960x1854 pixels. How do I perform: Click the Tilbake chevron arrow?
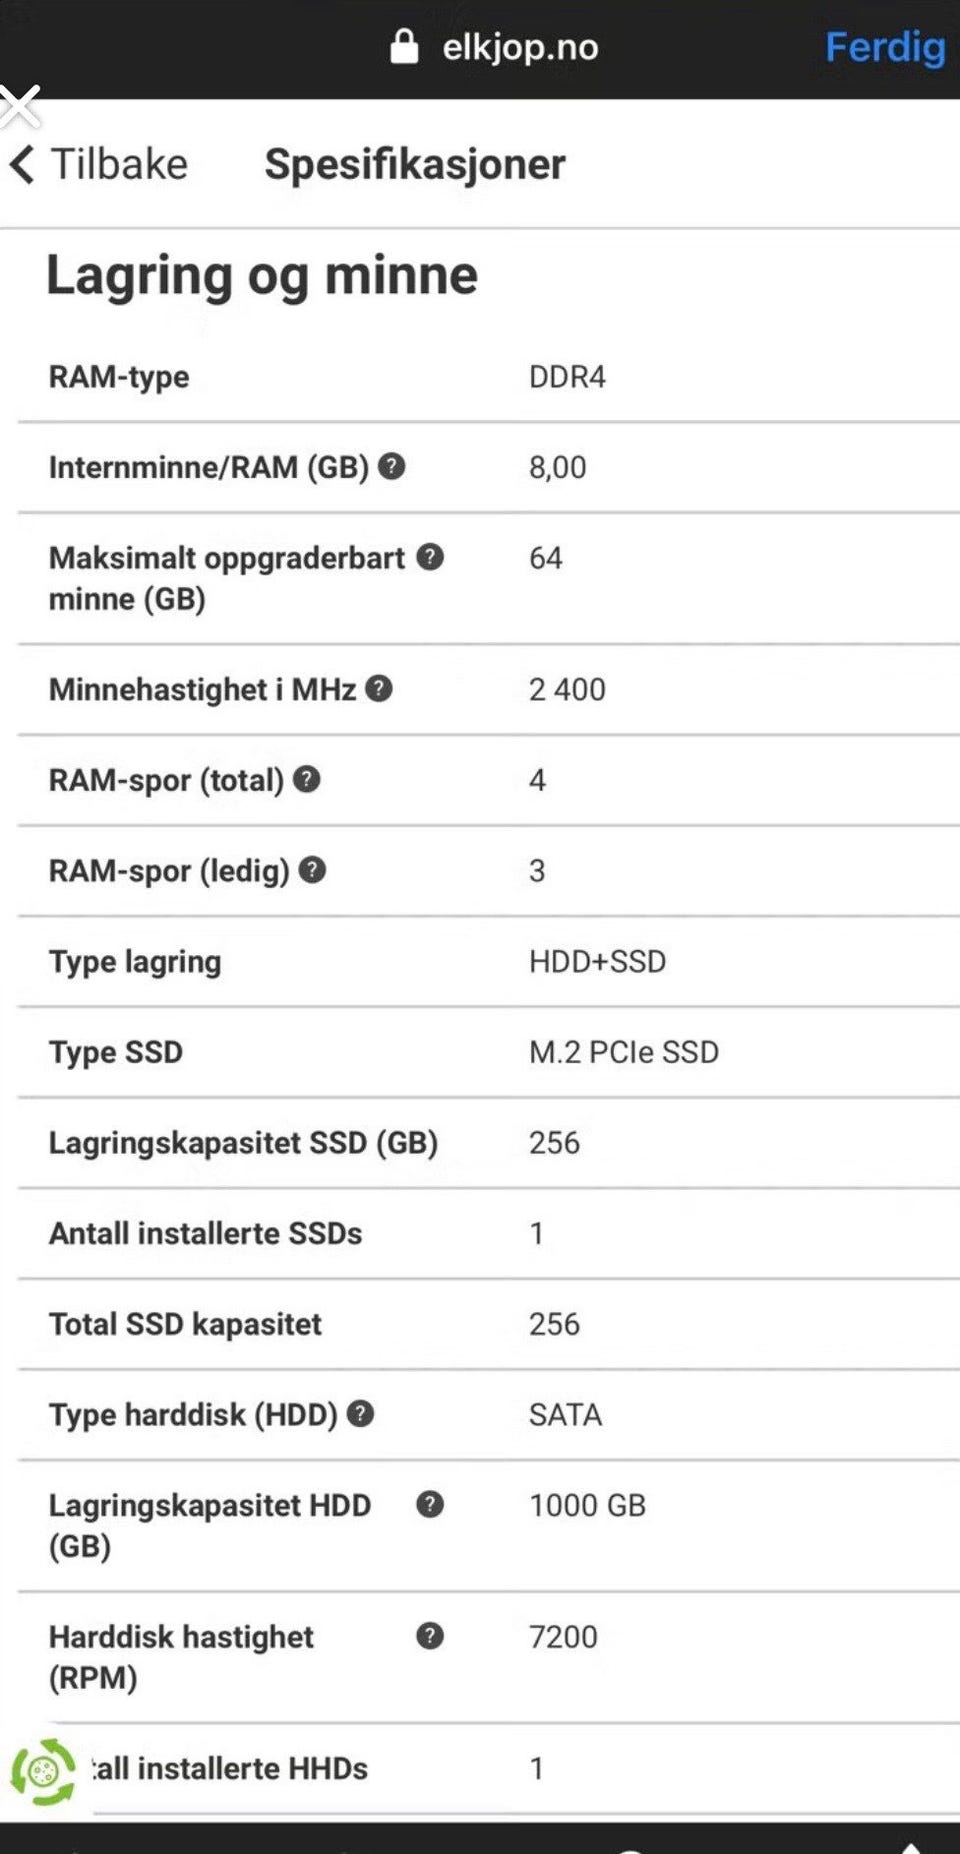(22, 164)
